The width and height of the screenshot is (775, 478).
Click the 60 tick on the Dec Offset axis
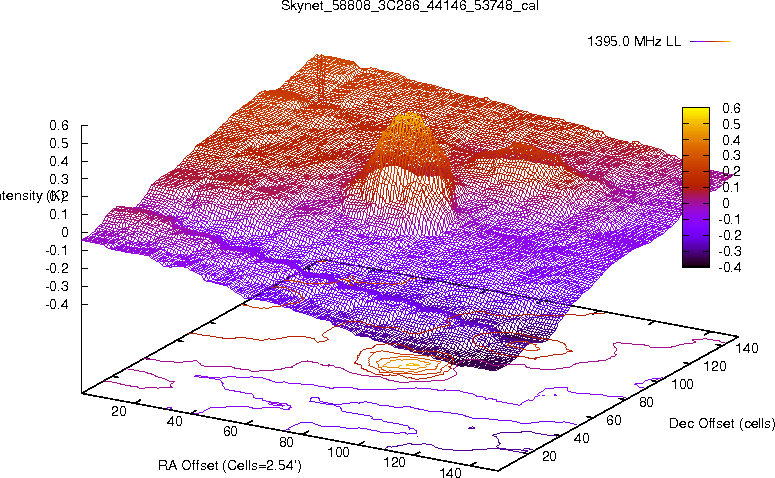614,420
